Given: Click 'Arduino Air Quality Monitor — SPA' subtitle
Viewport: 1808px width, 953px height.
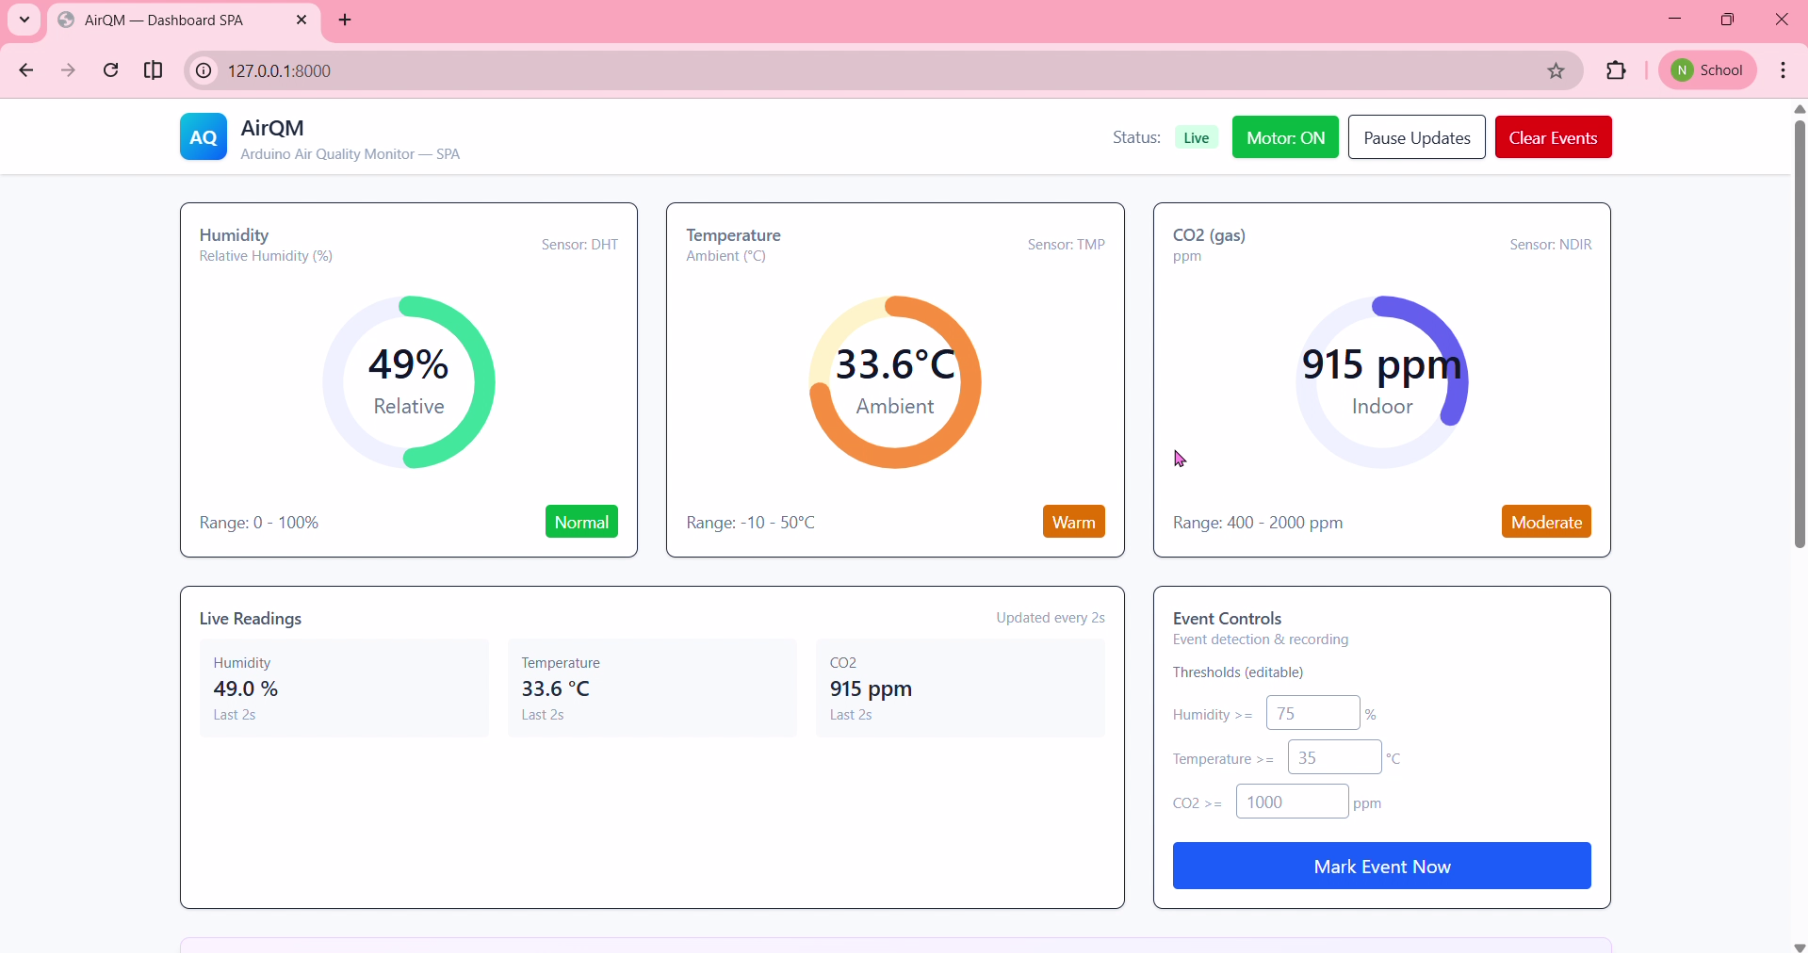Looking at the screenshot, I should [x=350, y=154].
